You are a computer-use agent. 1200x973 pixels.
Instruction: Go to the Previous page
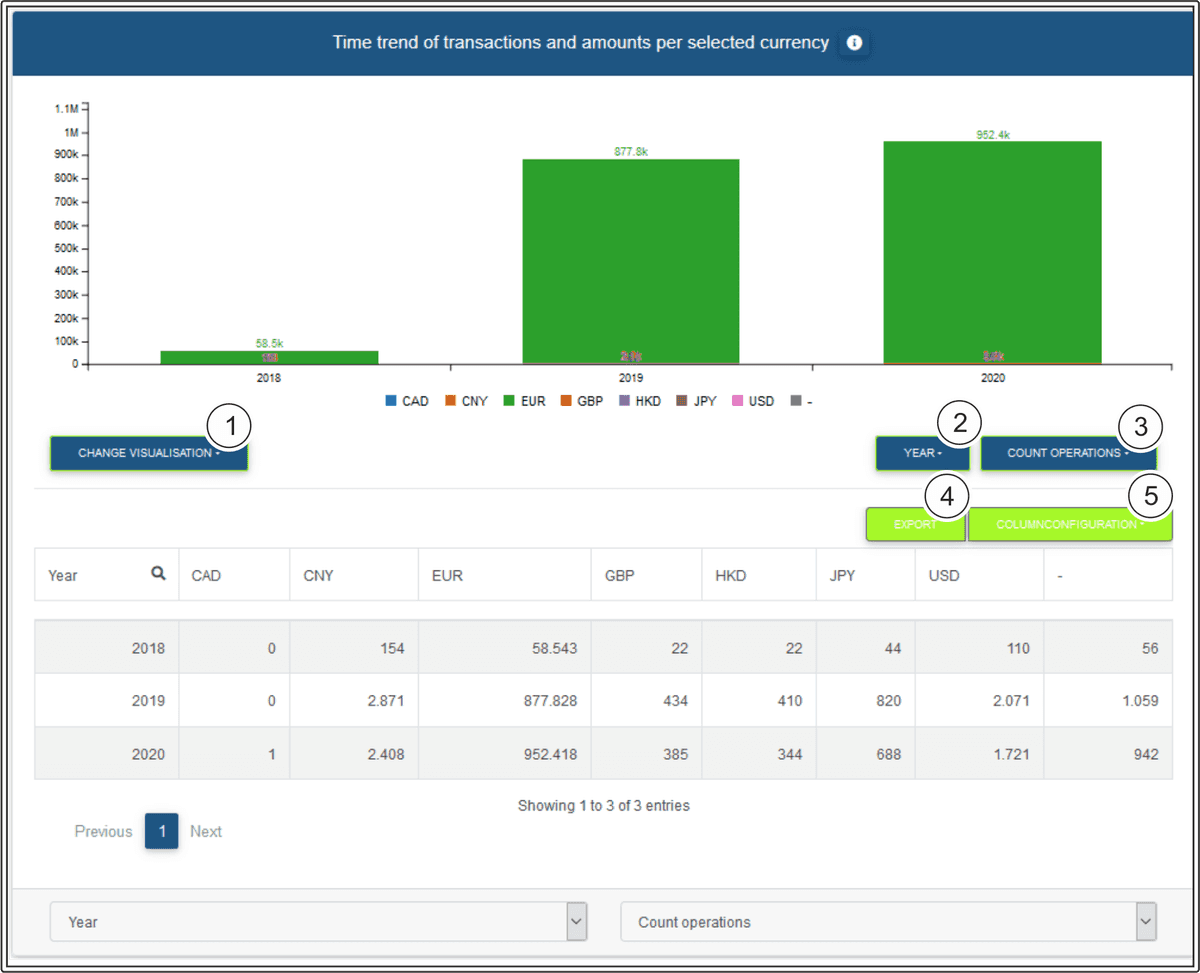(103, 831)
